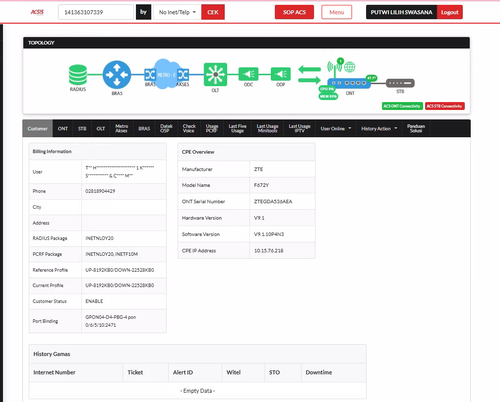This screenshot has width=500, height=402.
Task: Select the ONT modem device icon
Action: (x=349, y=83)
